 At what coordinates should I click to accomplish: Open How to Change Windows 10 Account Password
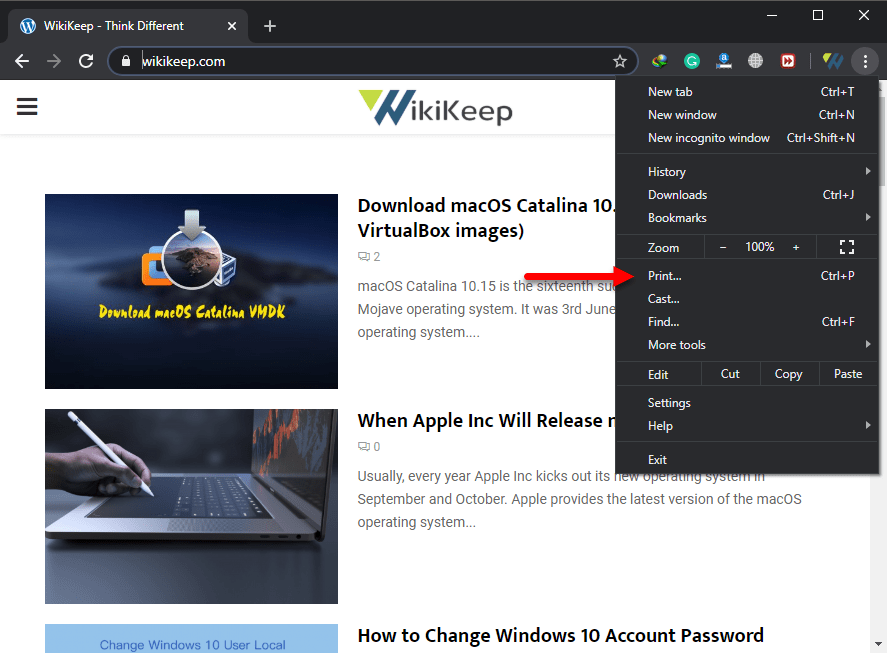561,635
